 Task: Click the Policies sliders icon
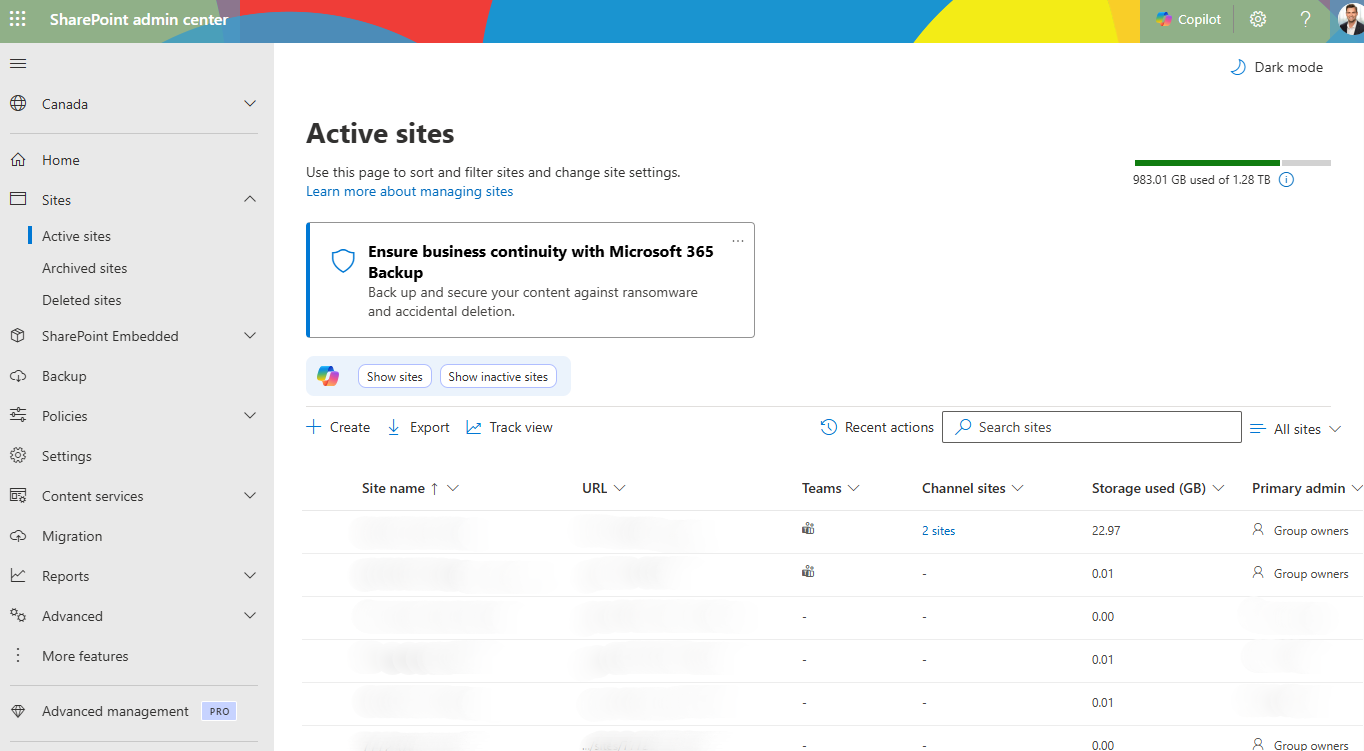click(18, 416)
